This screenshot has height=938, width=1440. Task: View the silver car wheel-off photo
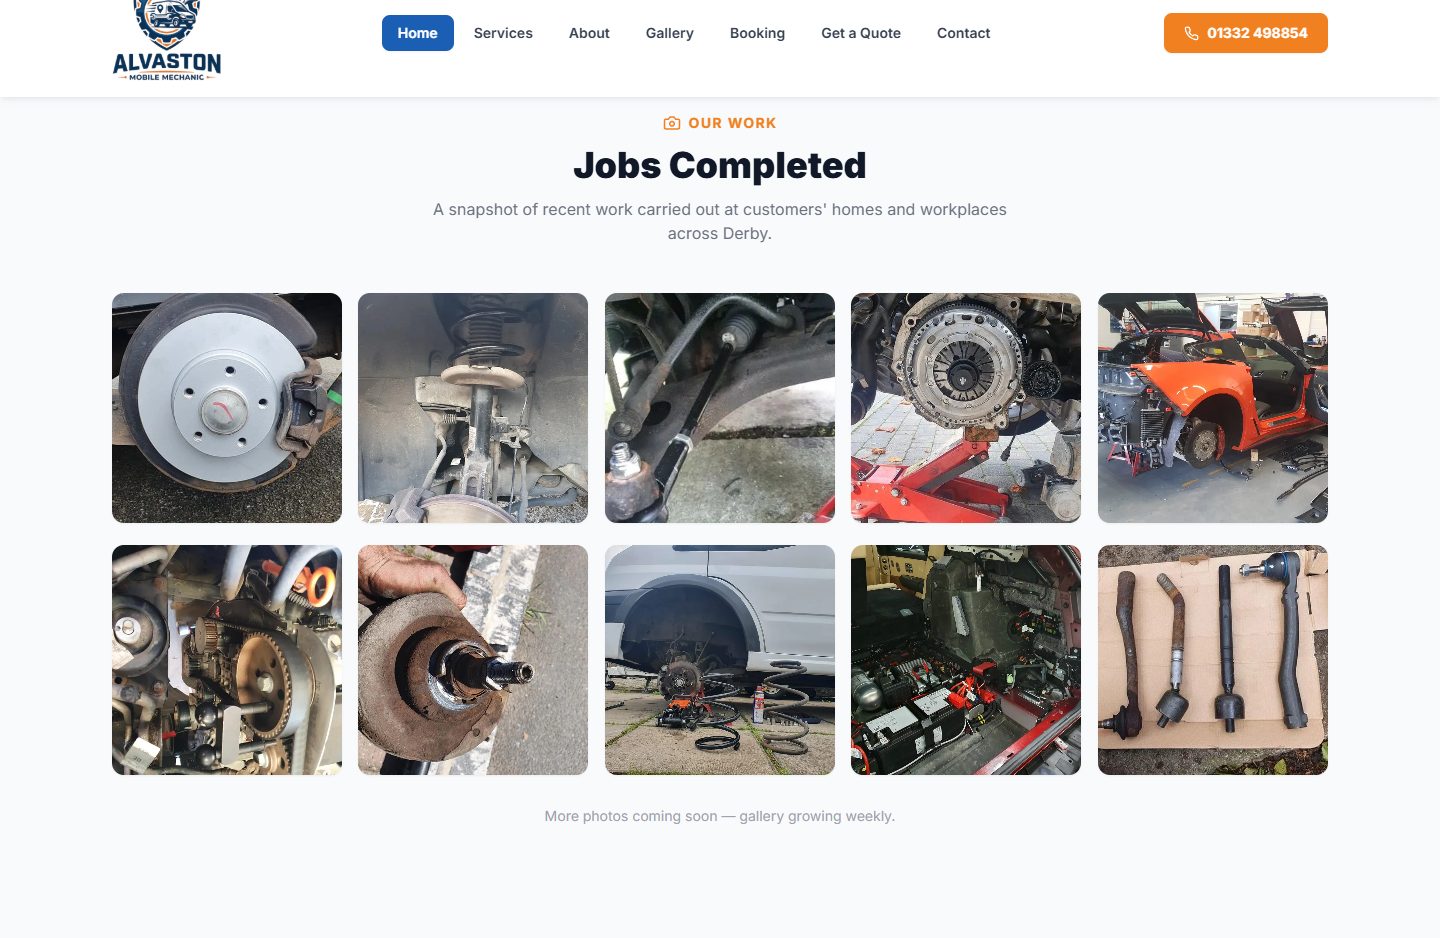(x=720, y=660)
